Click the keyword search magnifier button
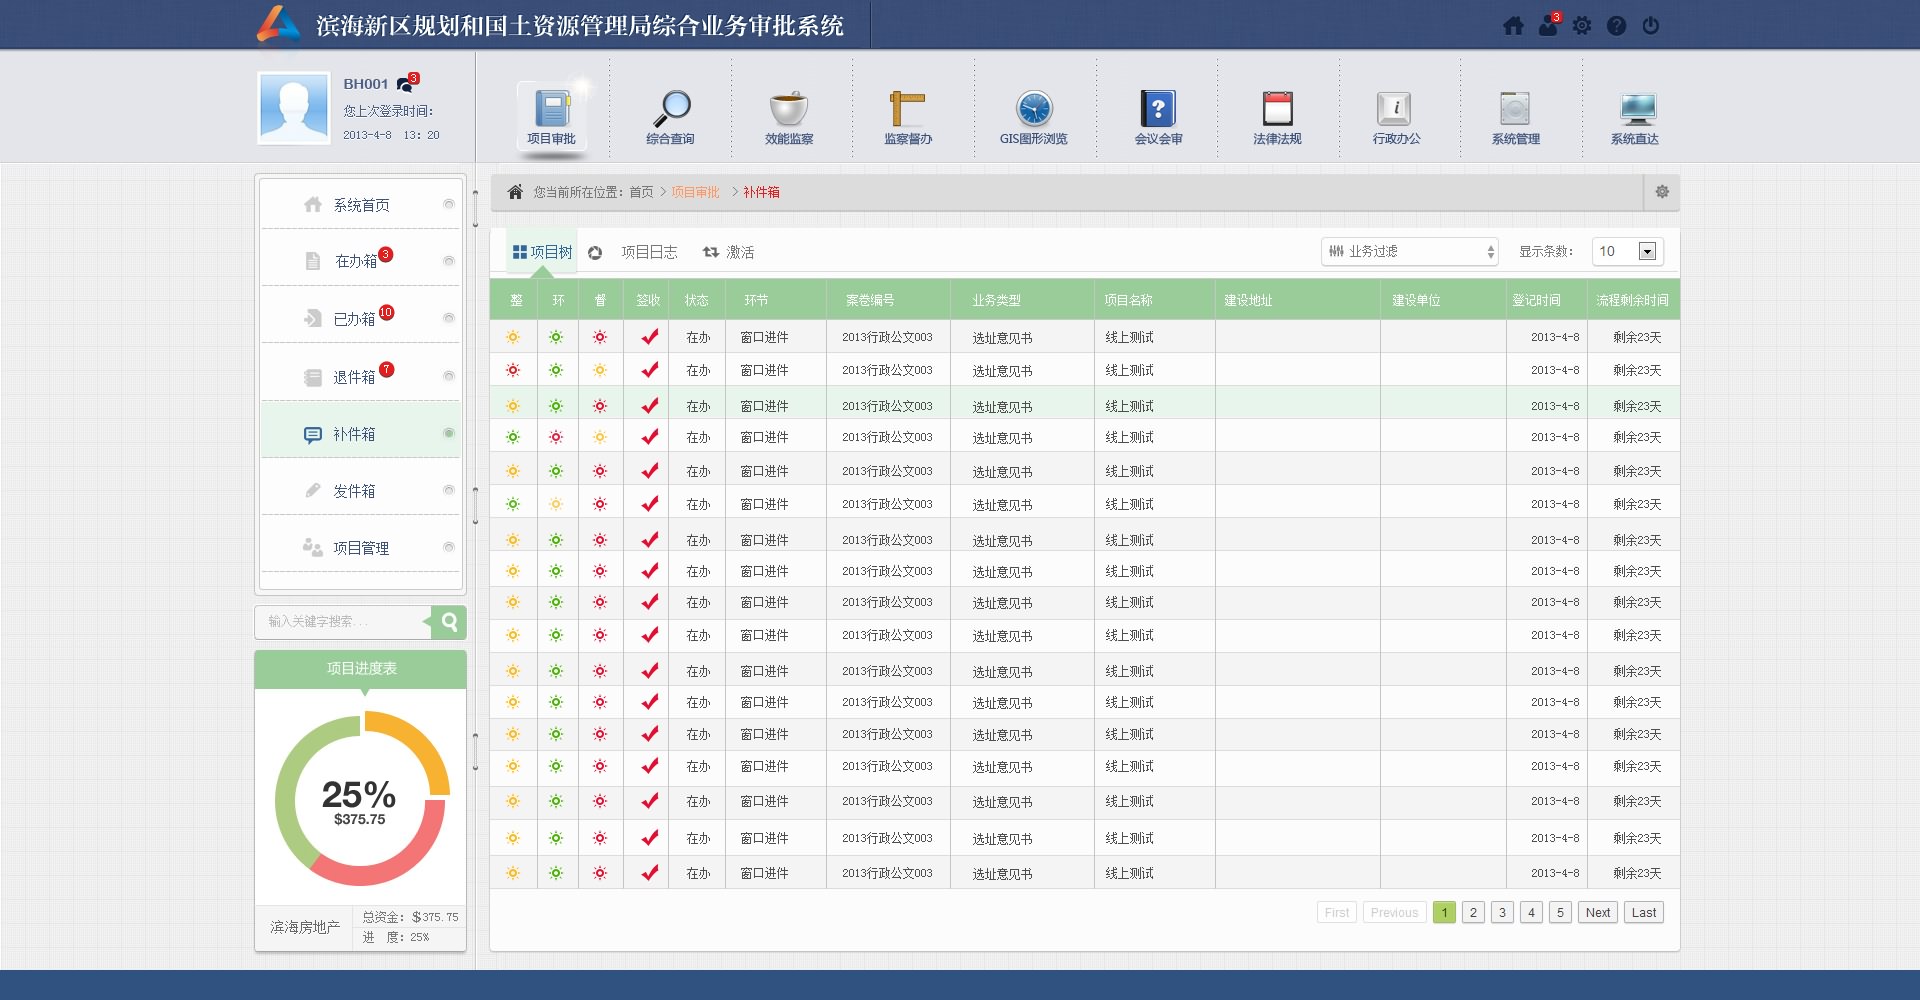Screen dimensions: 1920x1000 pyautogui.click(x=449, y=622)
